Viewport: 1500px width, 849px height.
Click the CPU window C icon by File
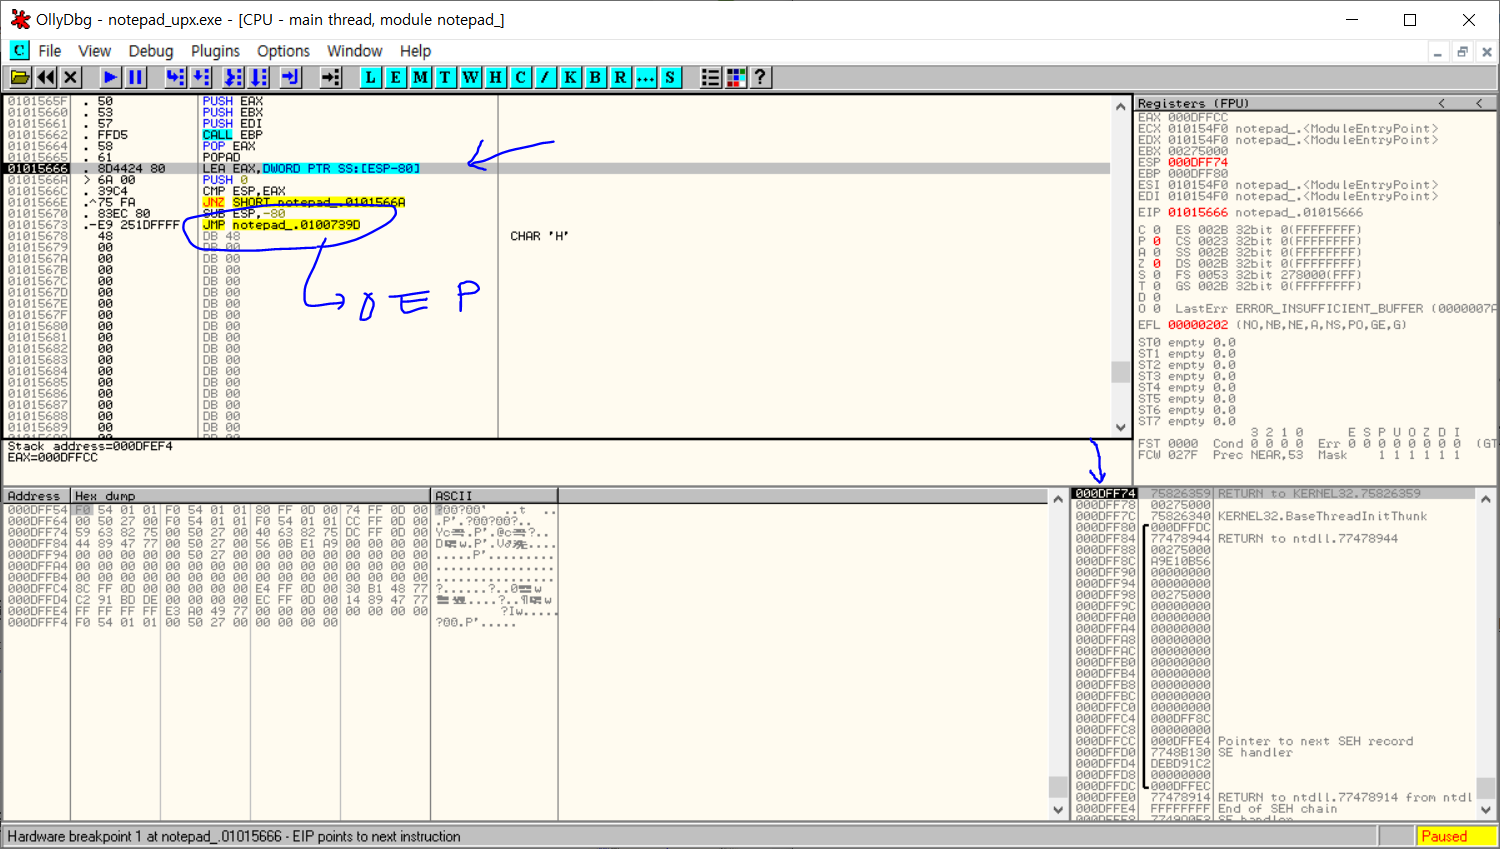pos(19,50)
